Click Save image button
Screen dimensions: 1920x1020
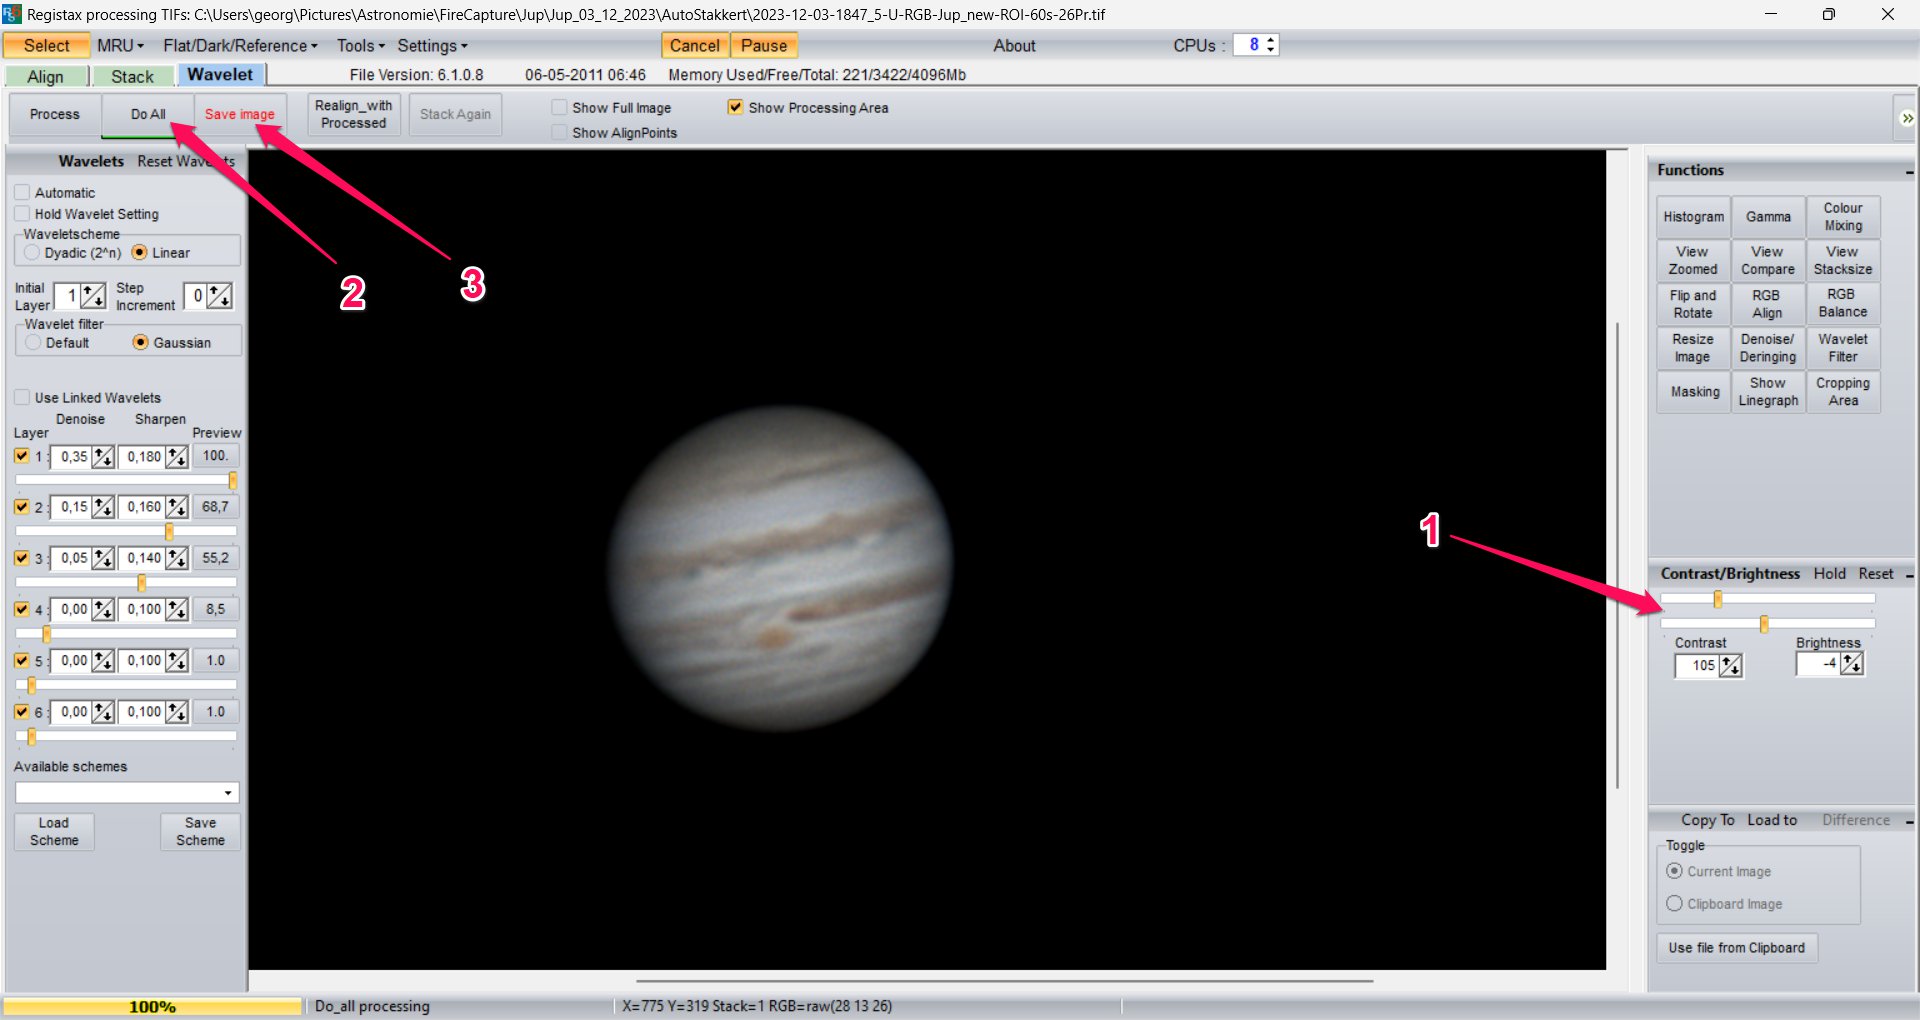[x=240, y=115]
